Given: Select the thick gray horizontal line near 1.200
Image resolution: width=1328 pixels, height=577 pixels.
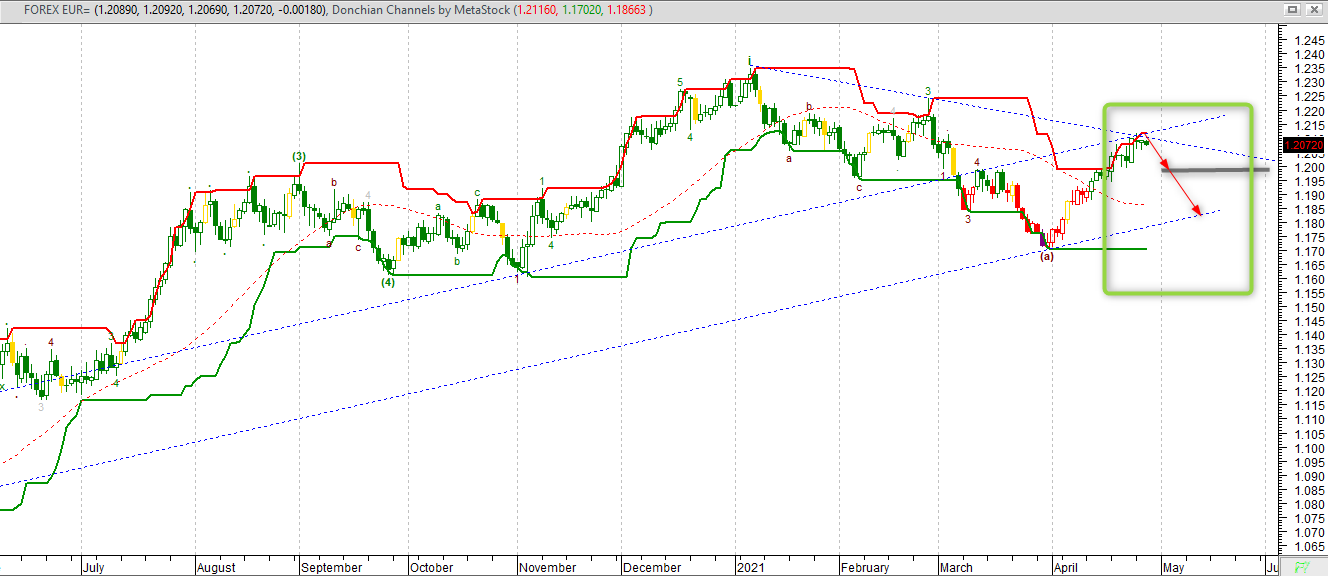Looking at the screenshot, I should point(1214,170).
